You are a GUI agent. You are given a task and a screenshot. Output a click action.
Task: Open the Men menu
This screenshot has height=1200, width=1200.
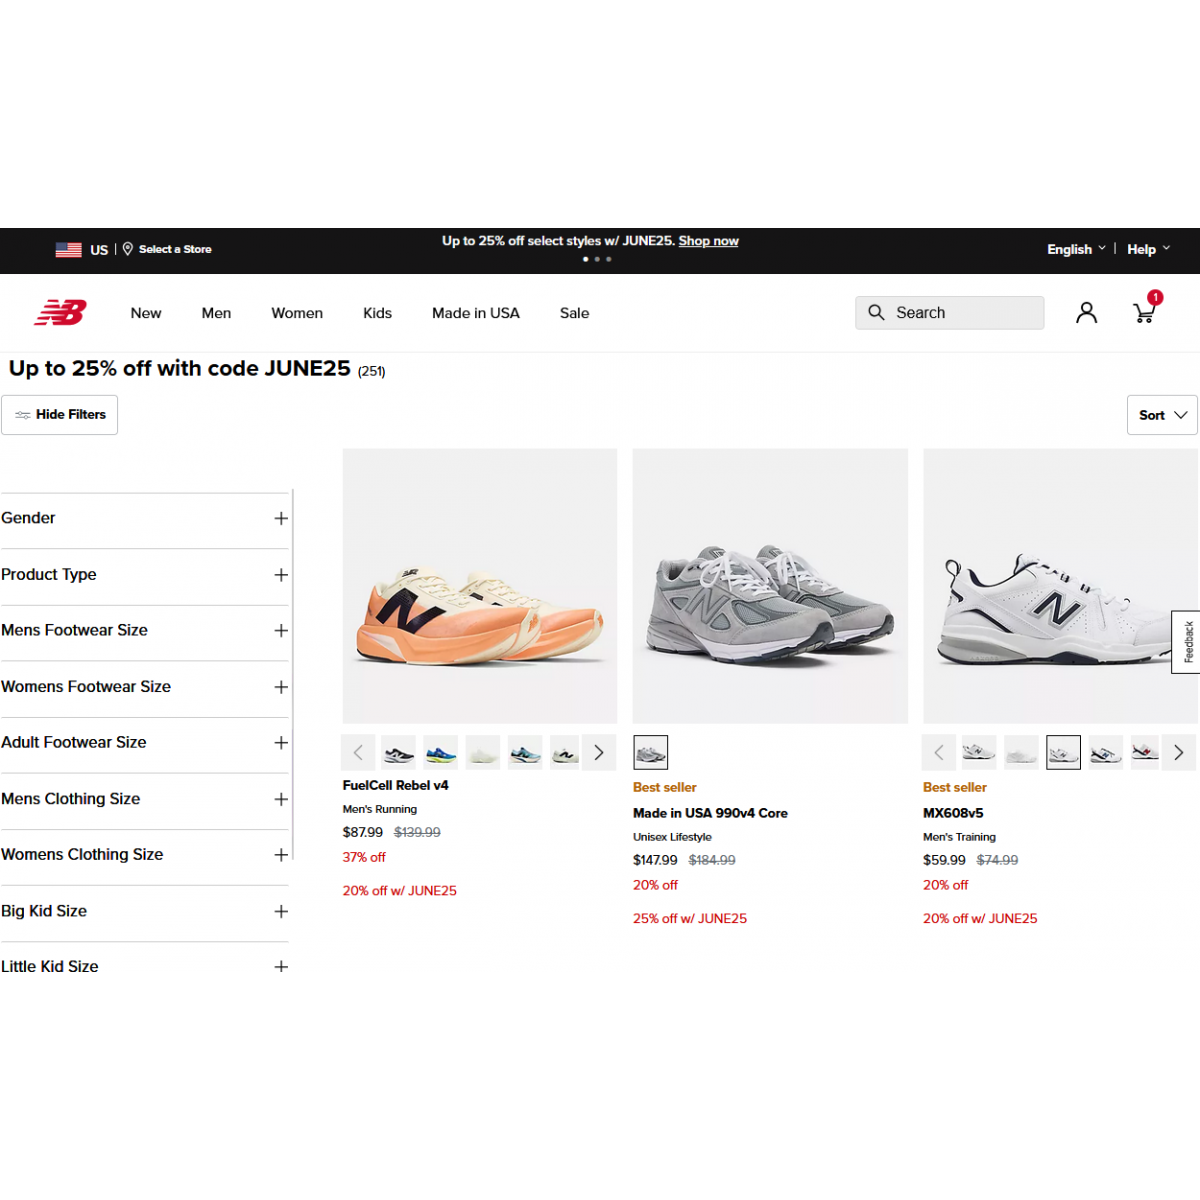(x=216, y=313)
